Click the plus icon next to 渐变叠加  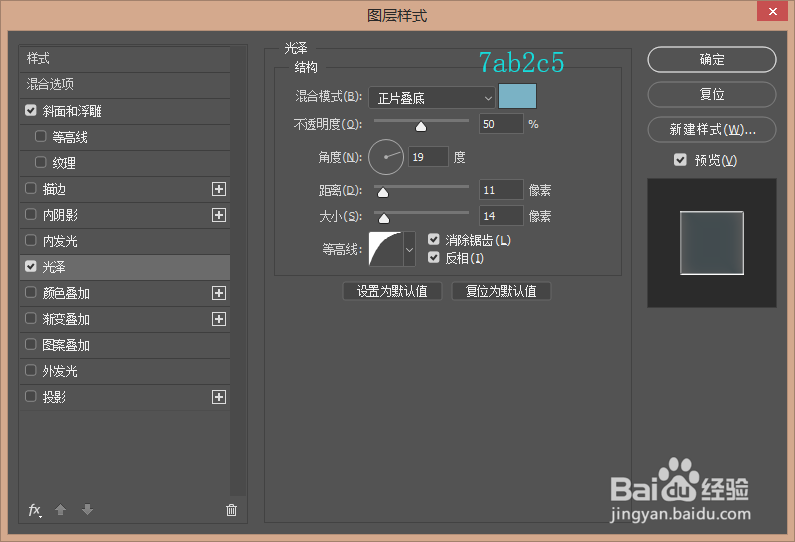[x=219, y=319]
